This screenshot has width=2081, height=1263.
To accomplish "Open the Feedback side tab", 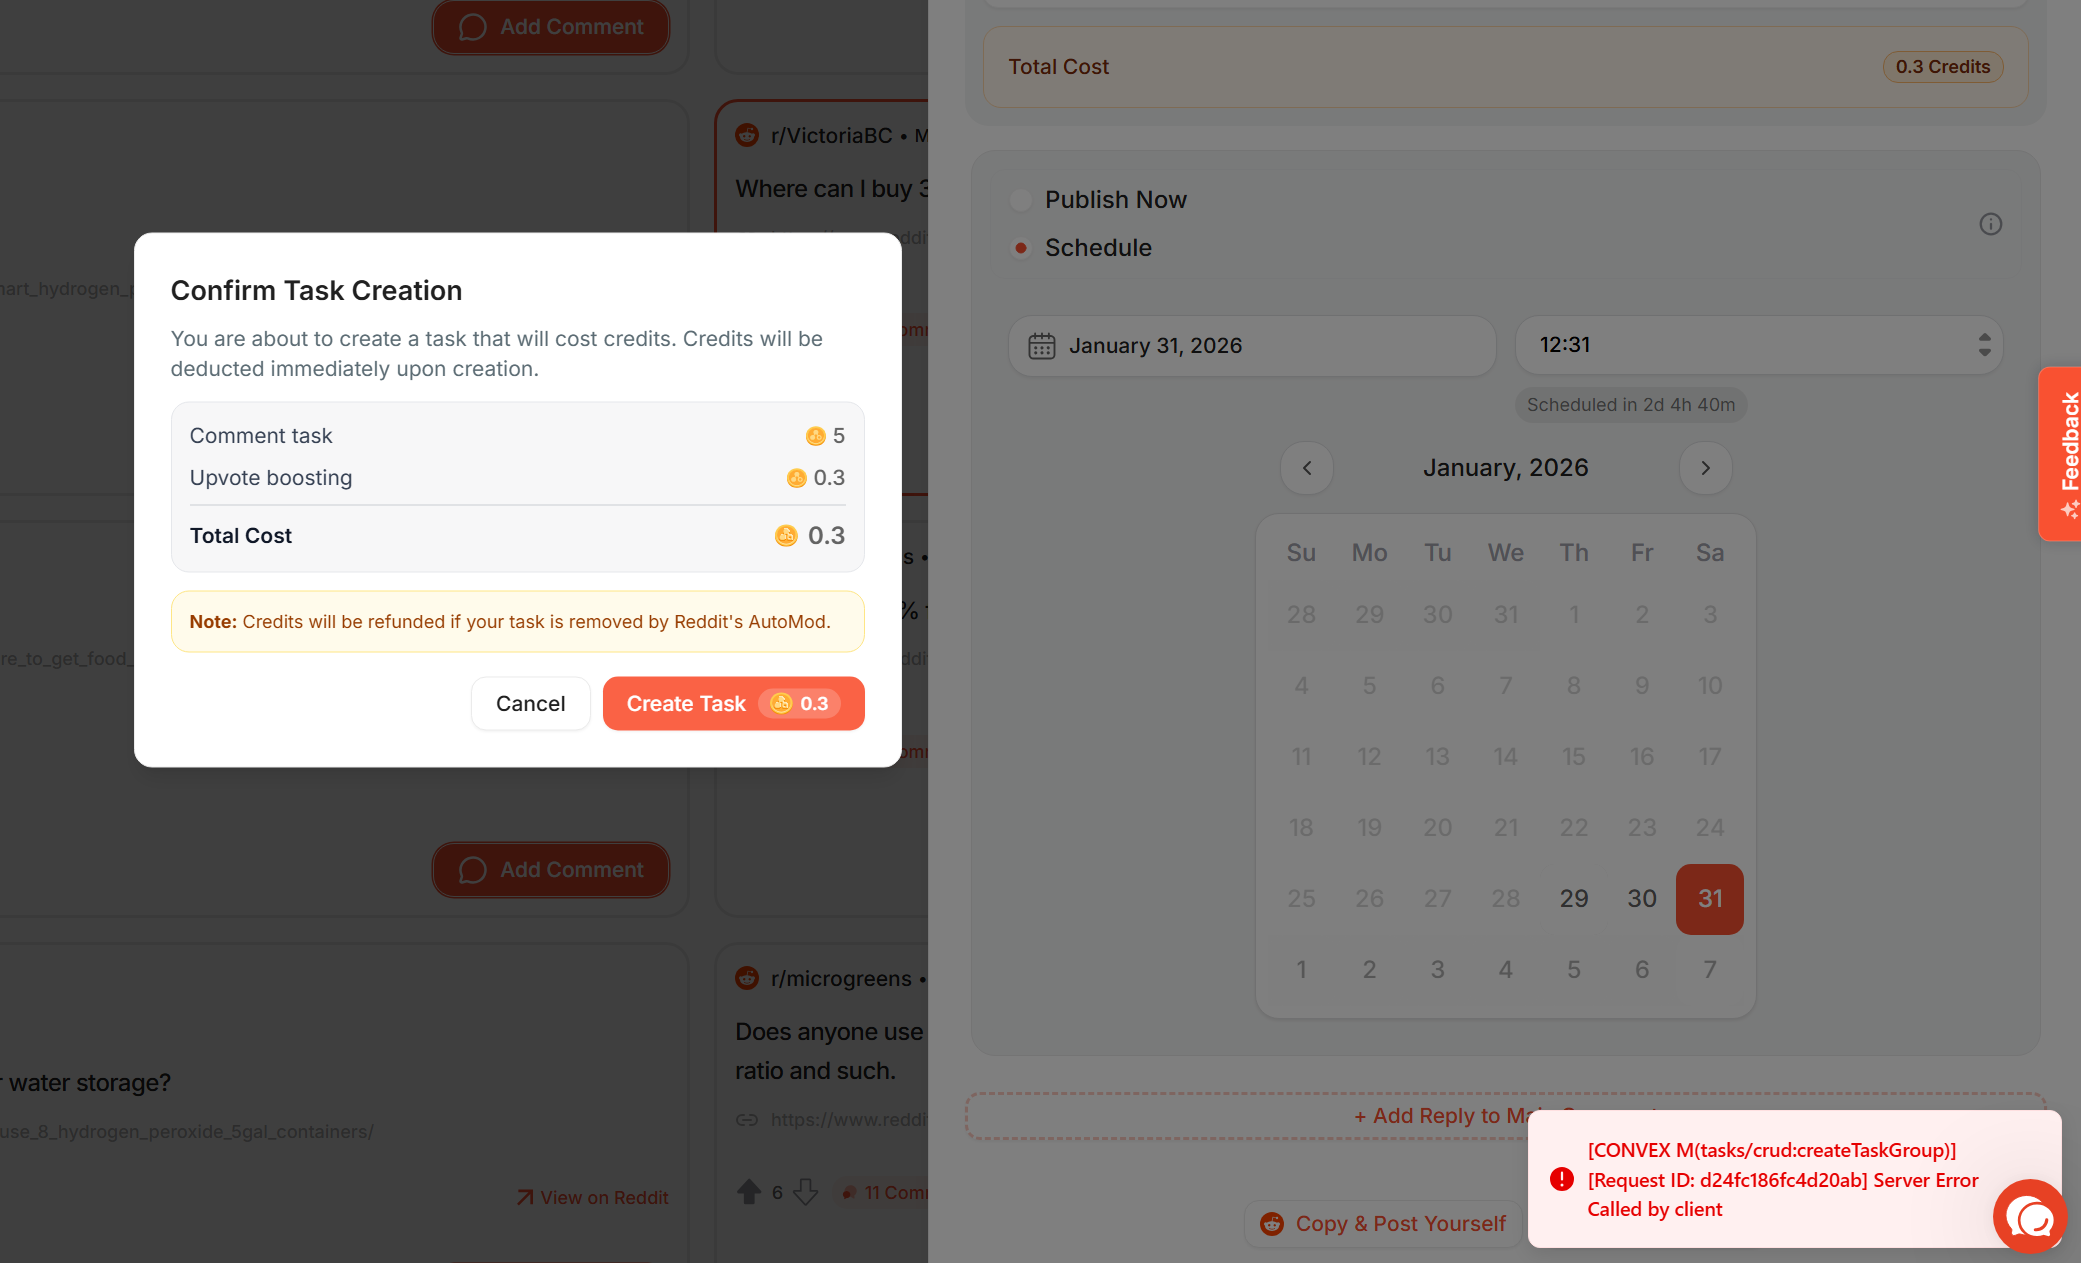I will pos(2061,454).
